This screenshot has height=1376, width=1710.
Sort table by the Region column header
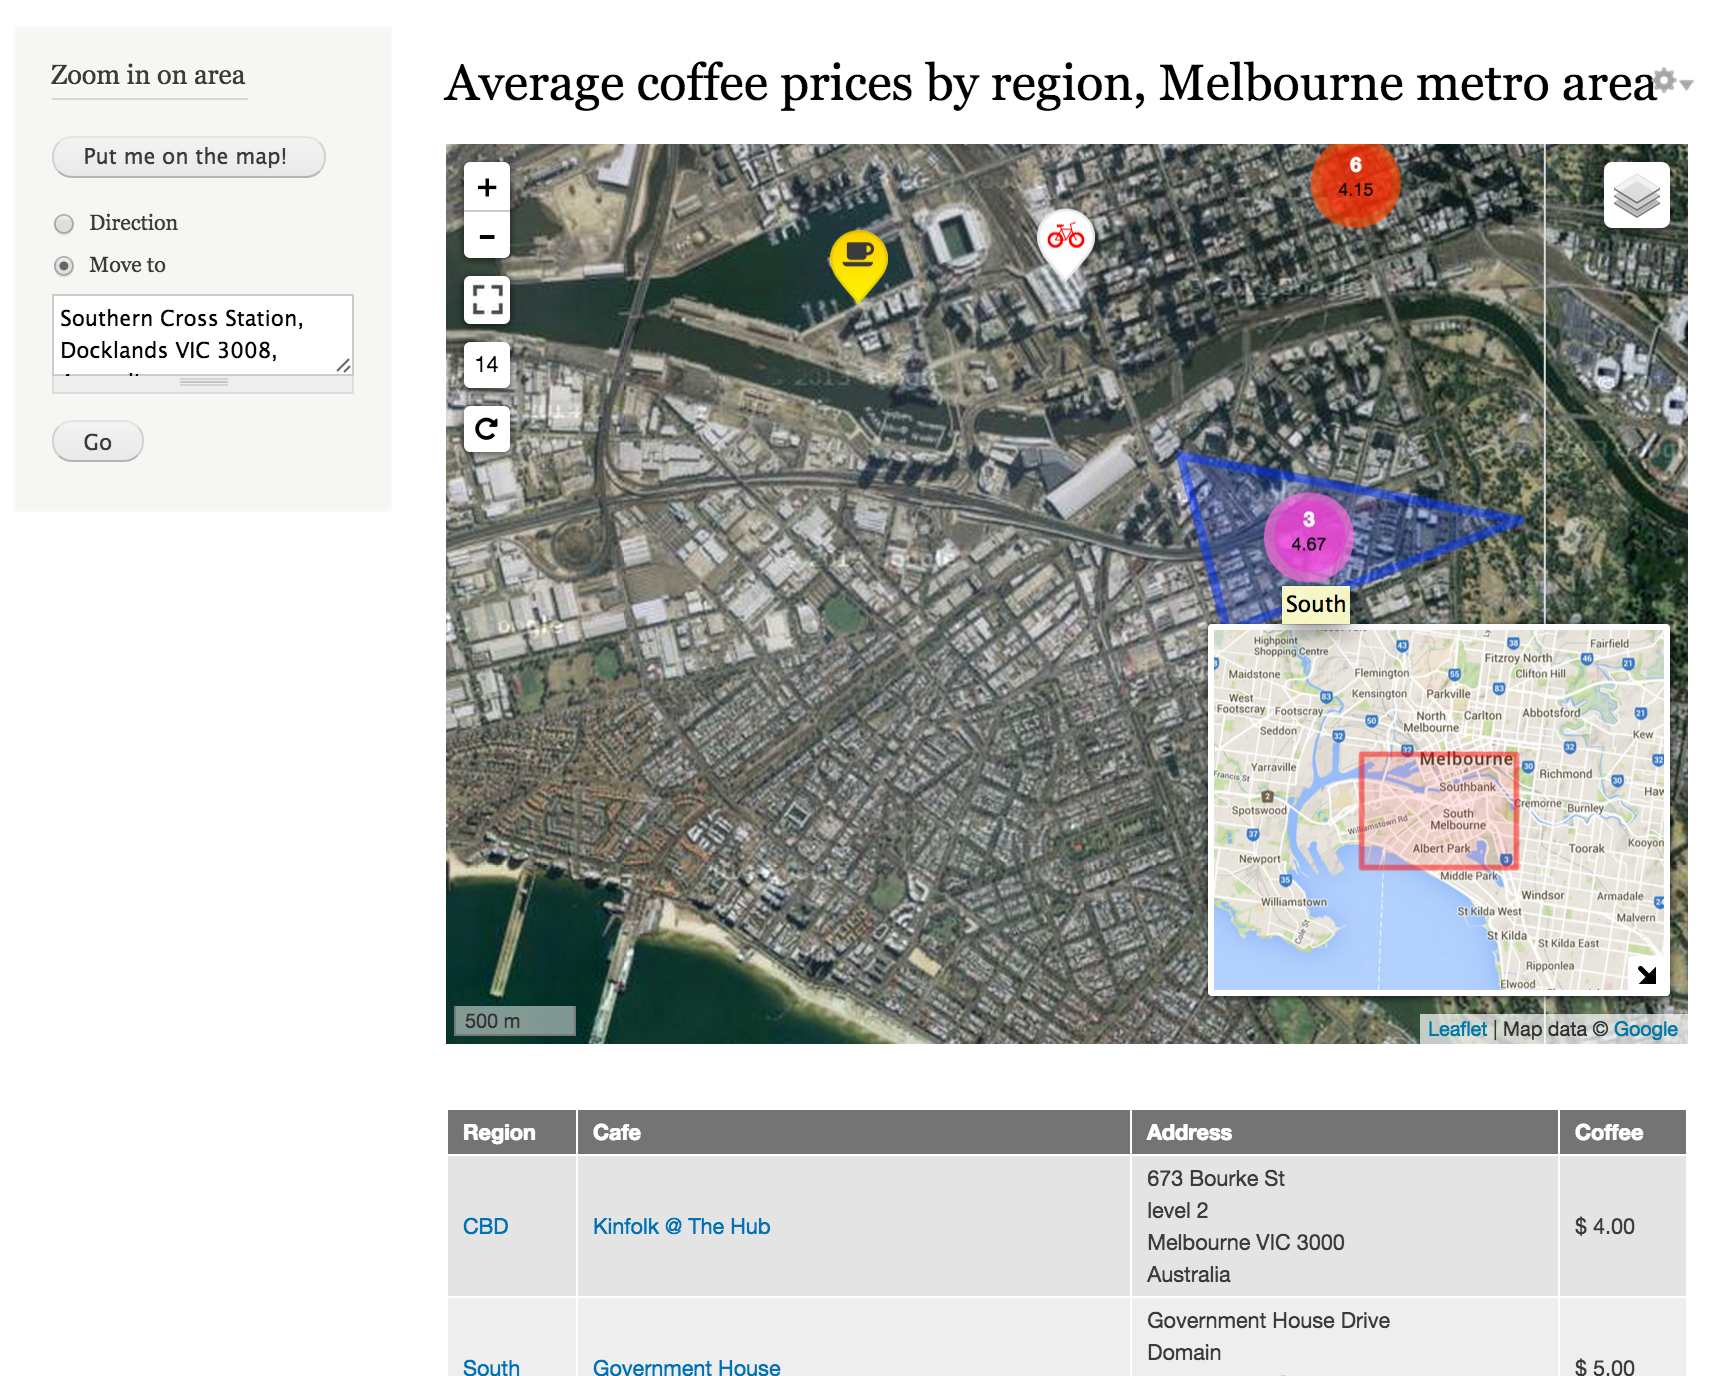499,1133
